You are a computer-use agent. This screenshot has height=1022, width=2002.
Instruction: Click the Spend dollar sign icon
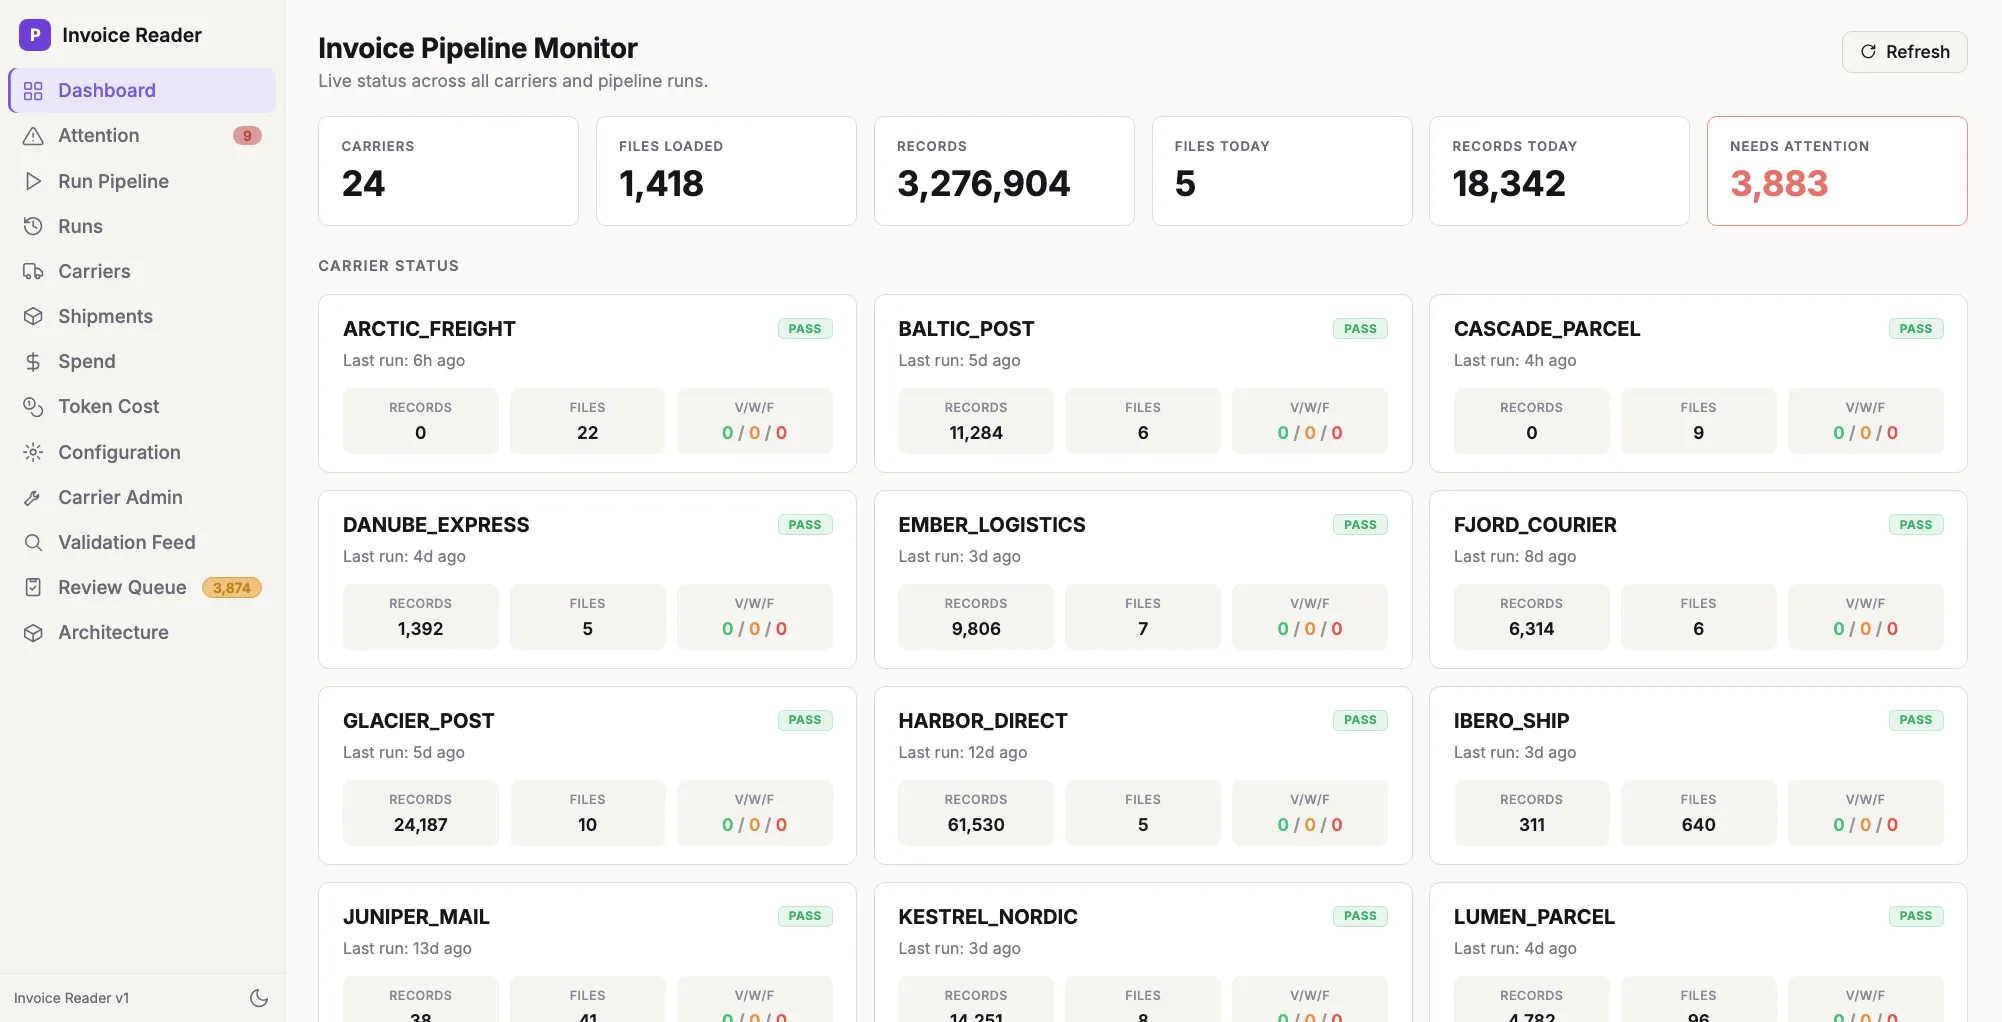point(33,361)
